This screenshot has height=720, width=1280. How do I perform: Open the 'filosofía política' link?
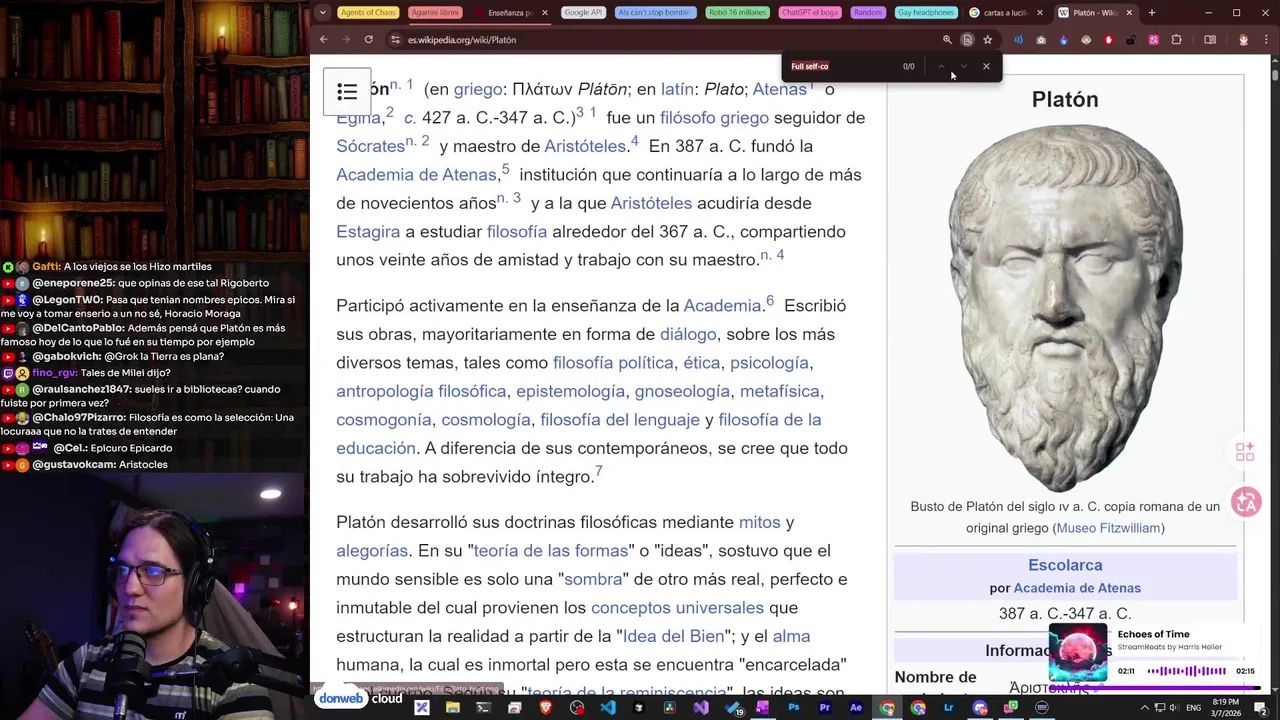pyautogui.click(x=613, y=362)
